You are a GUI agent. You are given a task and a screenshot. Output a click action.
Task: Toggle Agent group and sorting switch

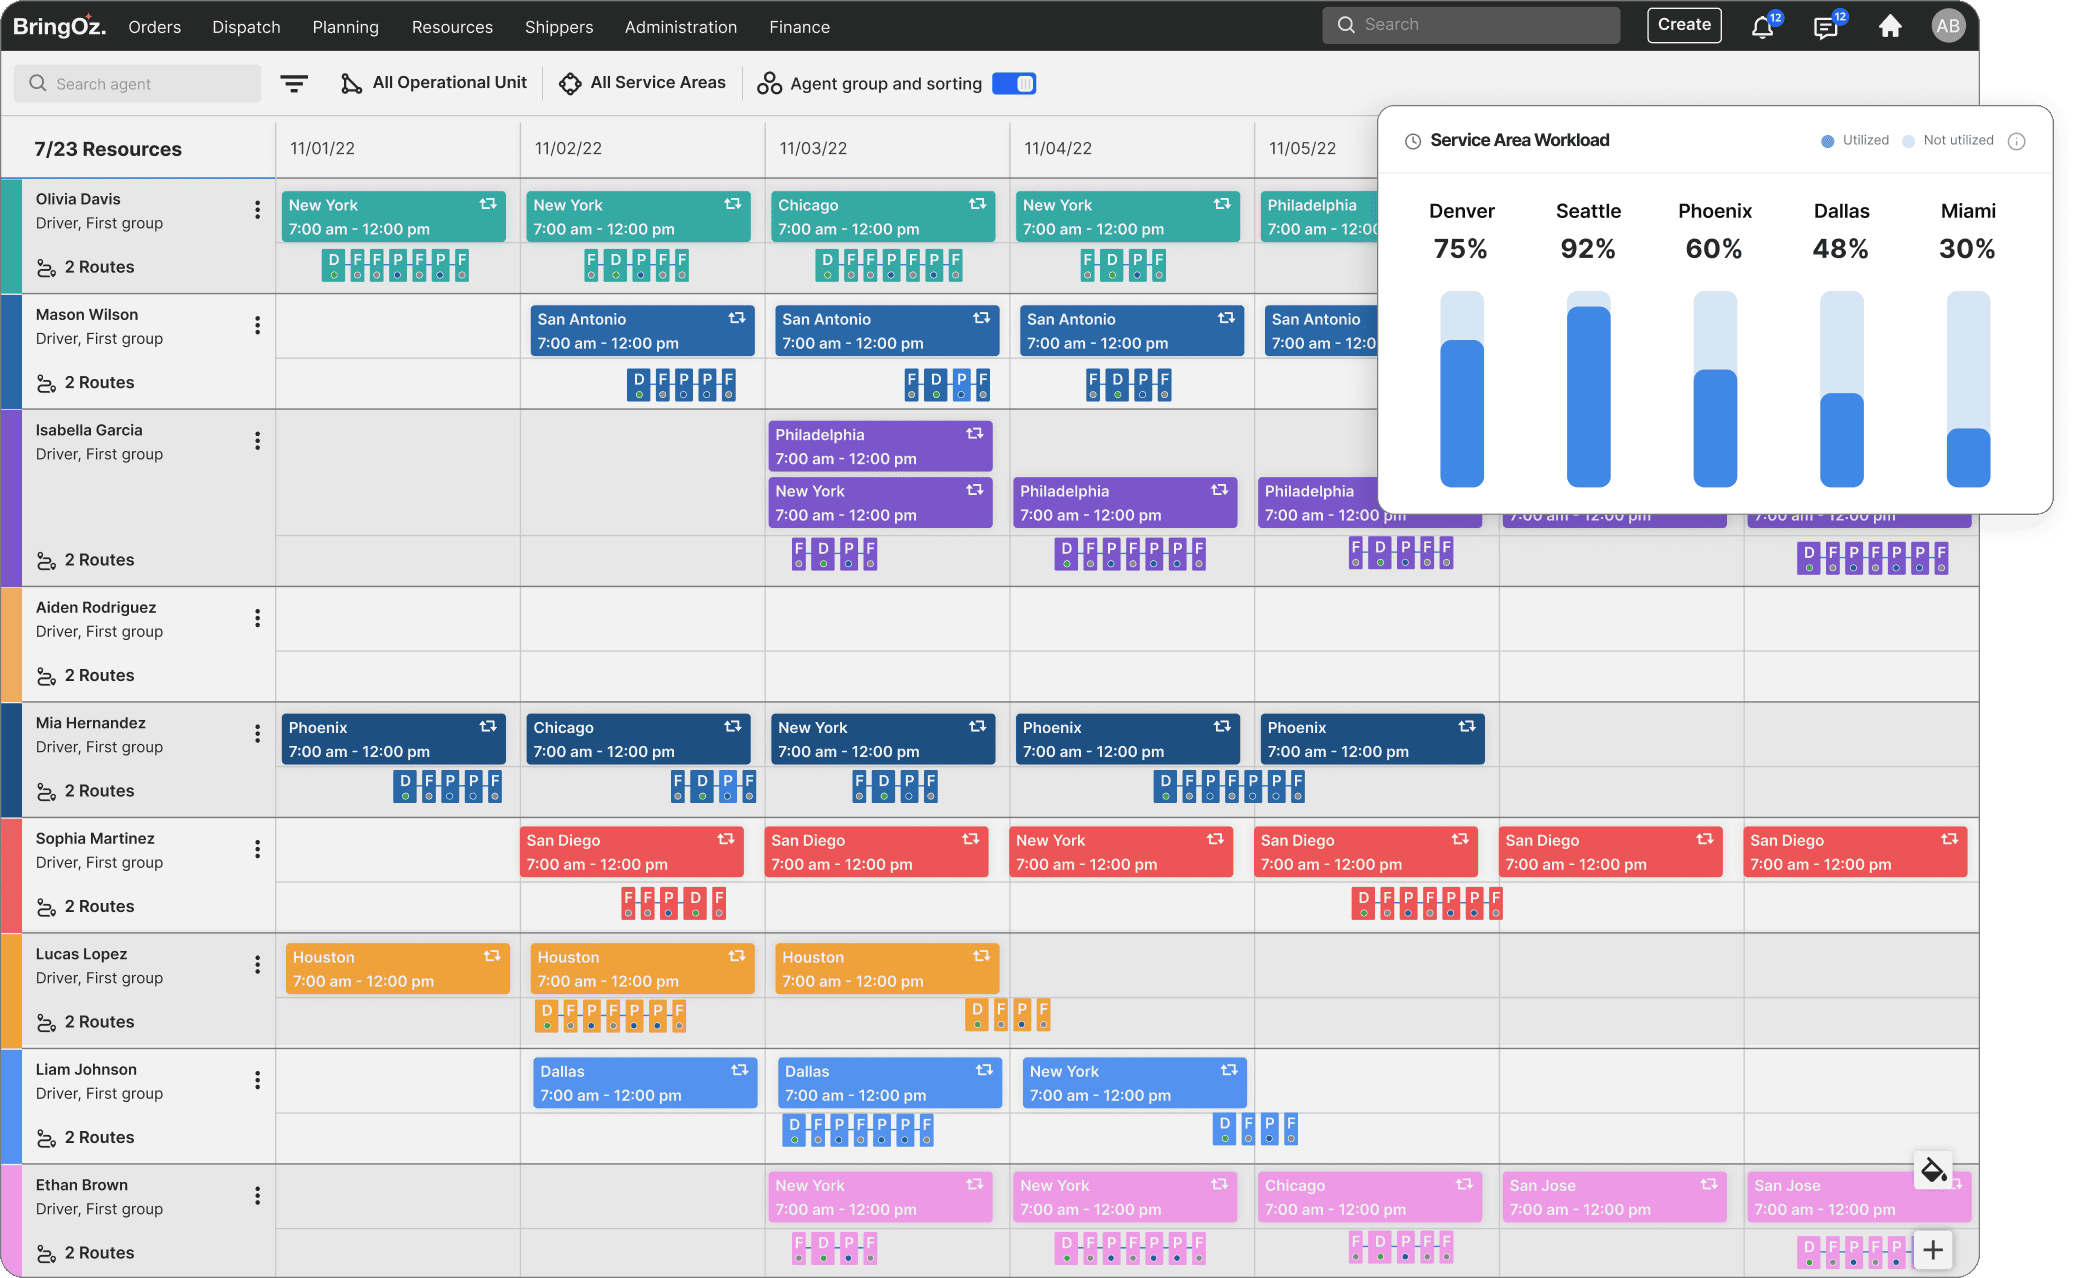click(x=1014, y=84)
